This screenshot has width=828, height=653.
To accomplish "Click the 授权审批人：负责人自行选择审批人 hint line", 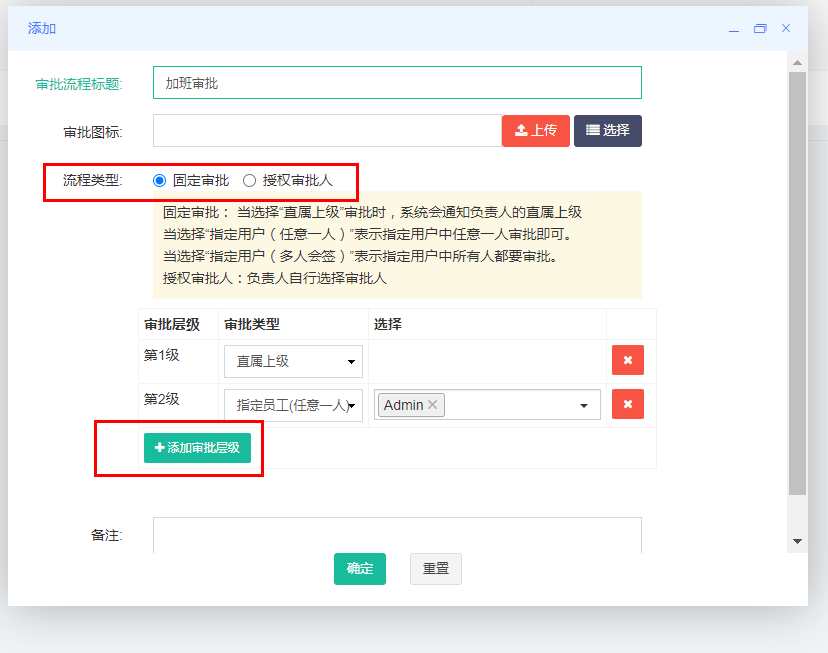I will tap(275, 278).
